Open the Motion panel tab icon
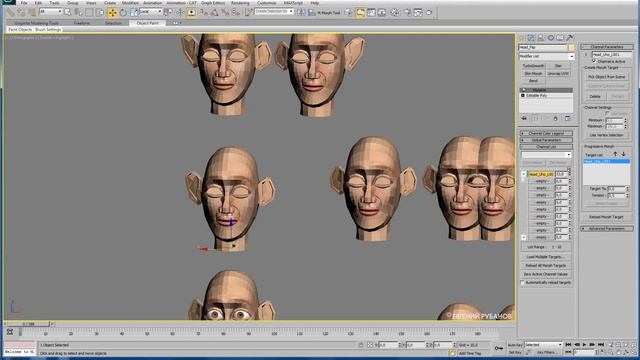This screenshot has height=360, width=640. (551, 38)
